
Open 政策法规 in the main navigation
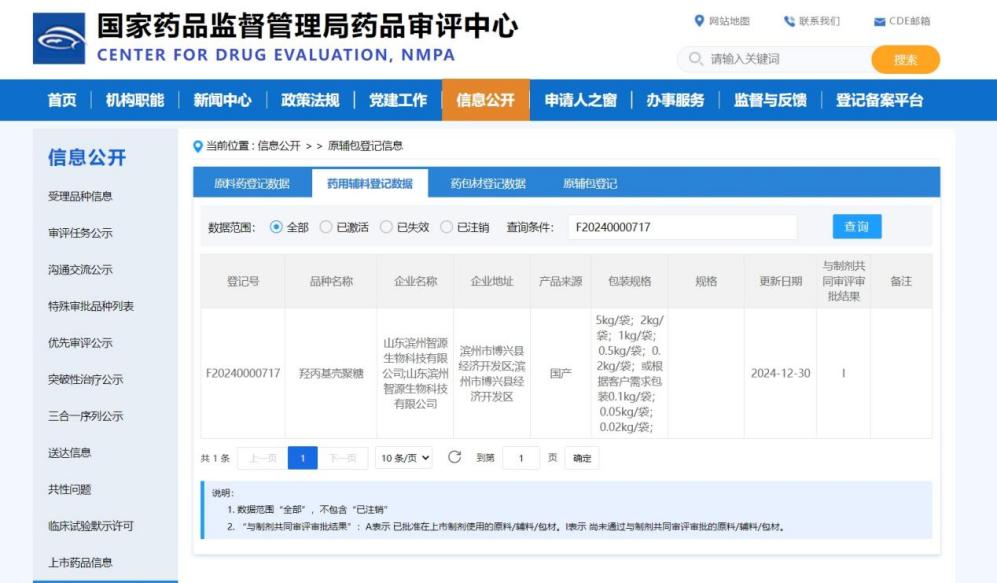tap(310, 100)
